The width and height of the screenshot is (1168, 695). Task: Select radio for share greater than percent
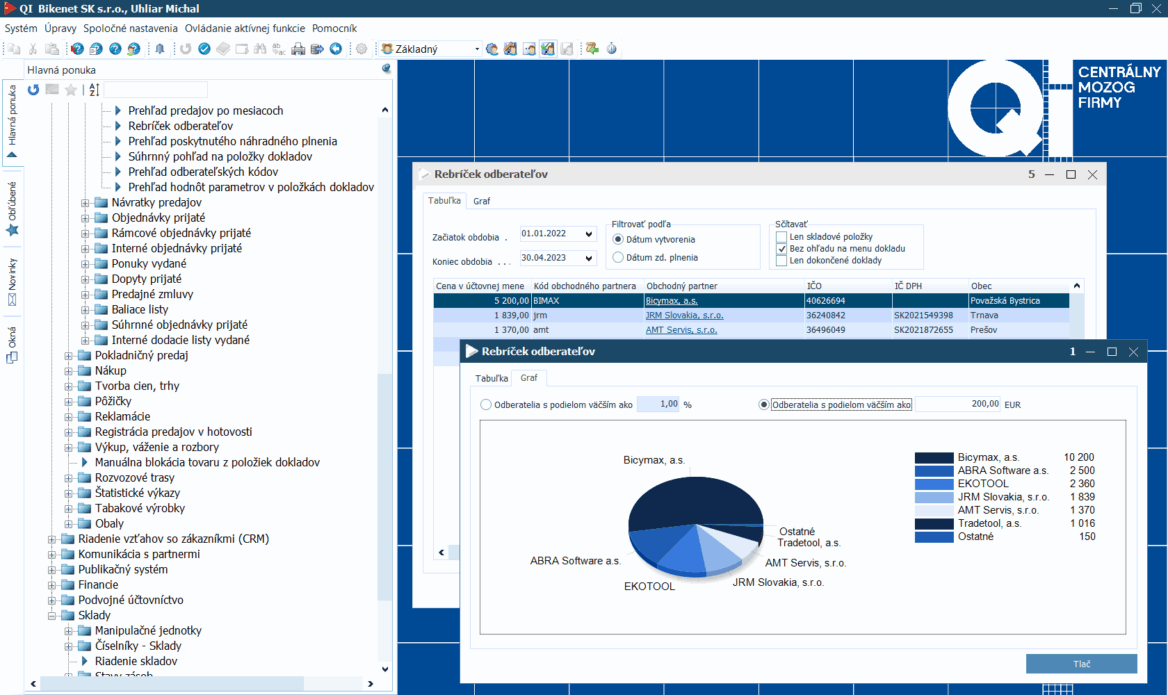coord(487,405)
